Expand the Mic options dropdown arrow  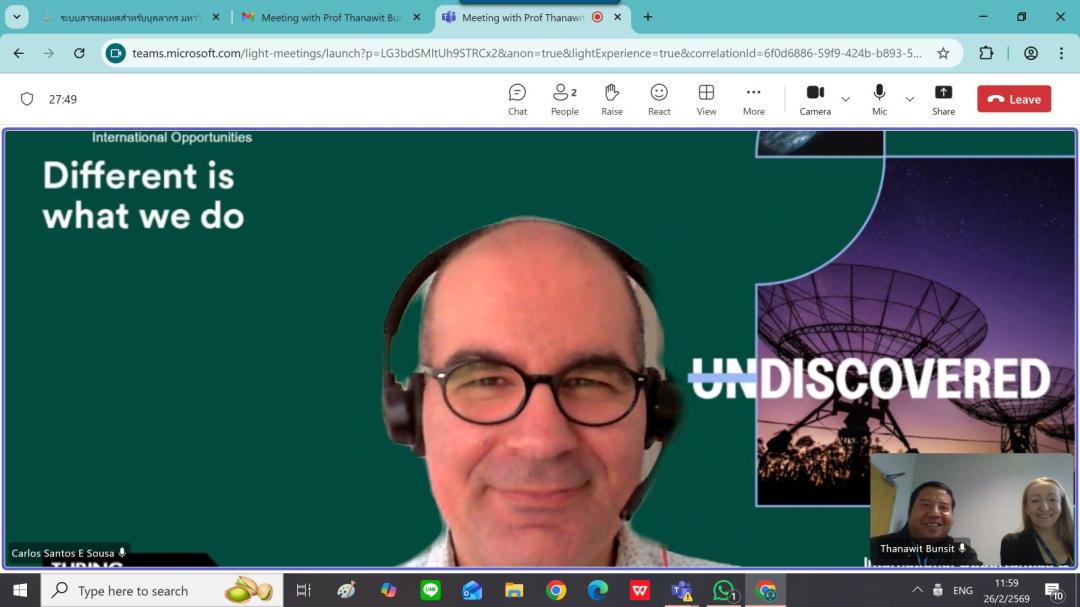[909, 99]
